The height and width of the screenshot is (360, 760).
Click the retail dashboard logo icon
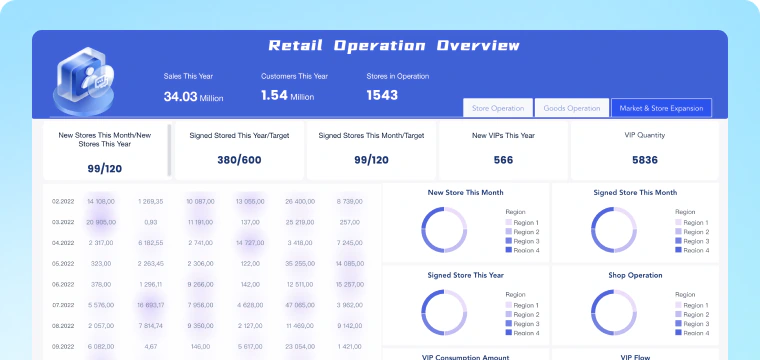click(x=83, y=81)
